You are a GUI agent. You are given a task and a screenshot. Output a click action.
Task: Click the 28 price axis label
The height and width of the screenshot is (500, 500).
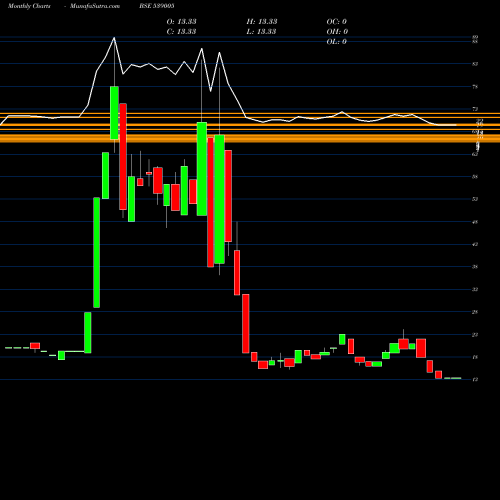[475, 312]
